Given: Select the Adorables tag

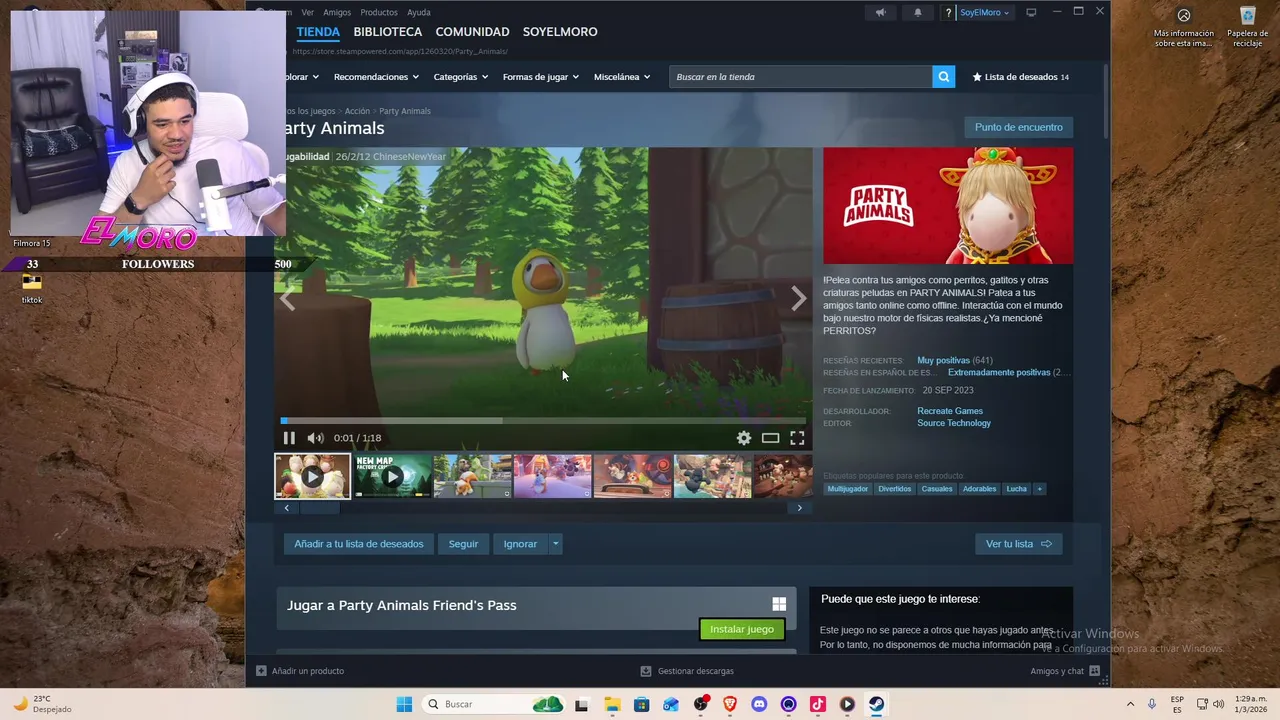Looking at the screenshot, I should coord(979,489).
